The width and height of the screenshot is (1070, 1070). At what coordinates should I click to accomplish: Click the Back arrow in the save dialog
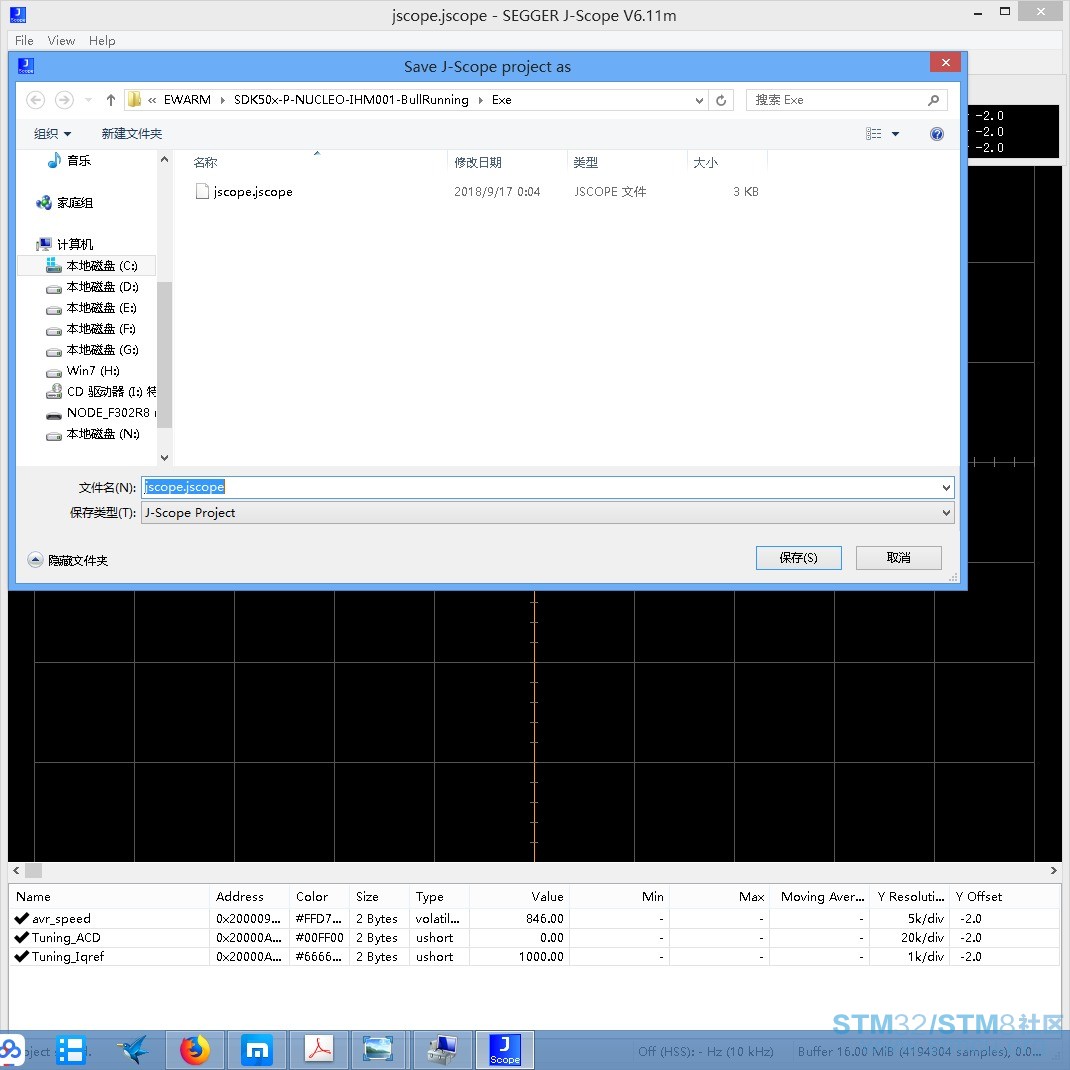(x=35, y=100)
